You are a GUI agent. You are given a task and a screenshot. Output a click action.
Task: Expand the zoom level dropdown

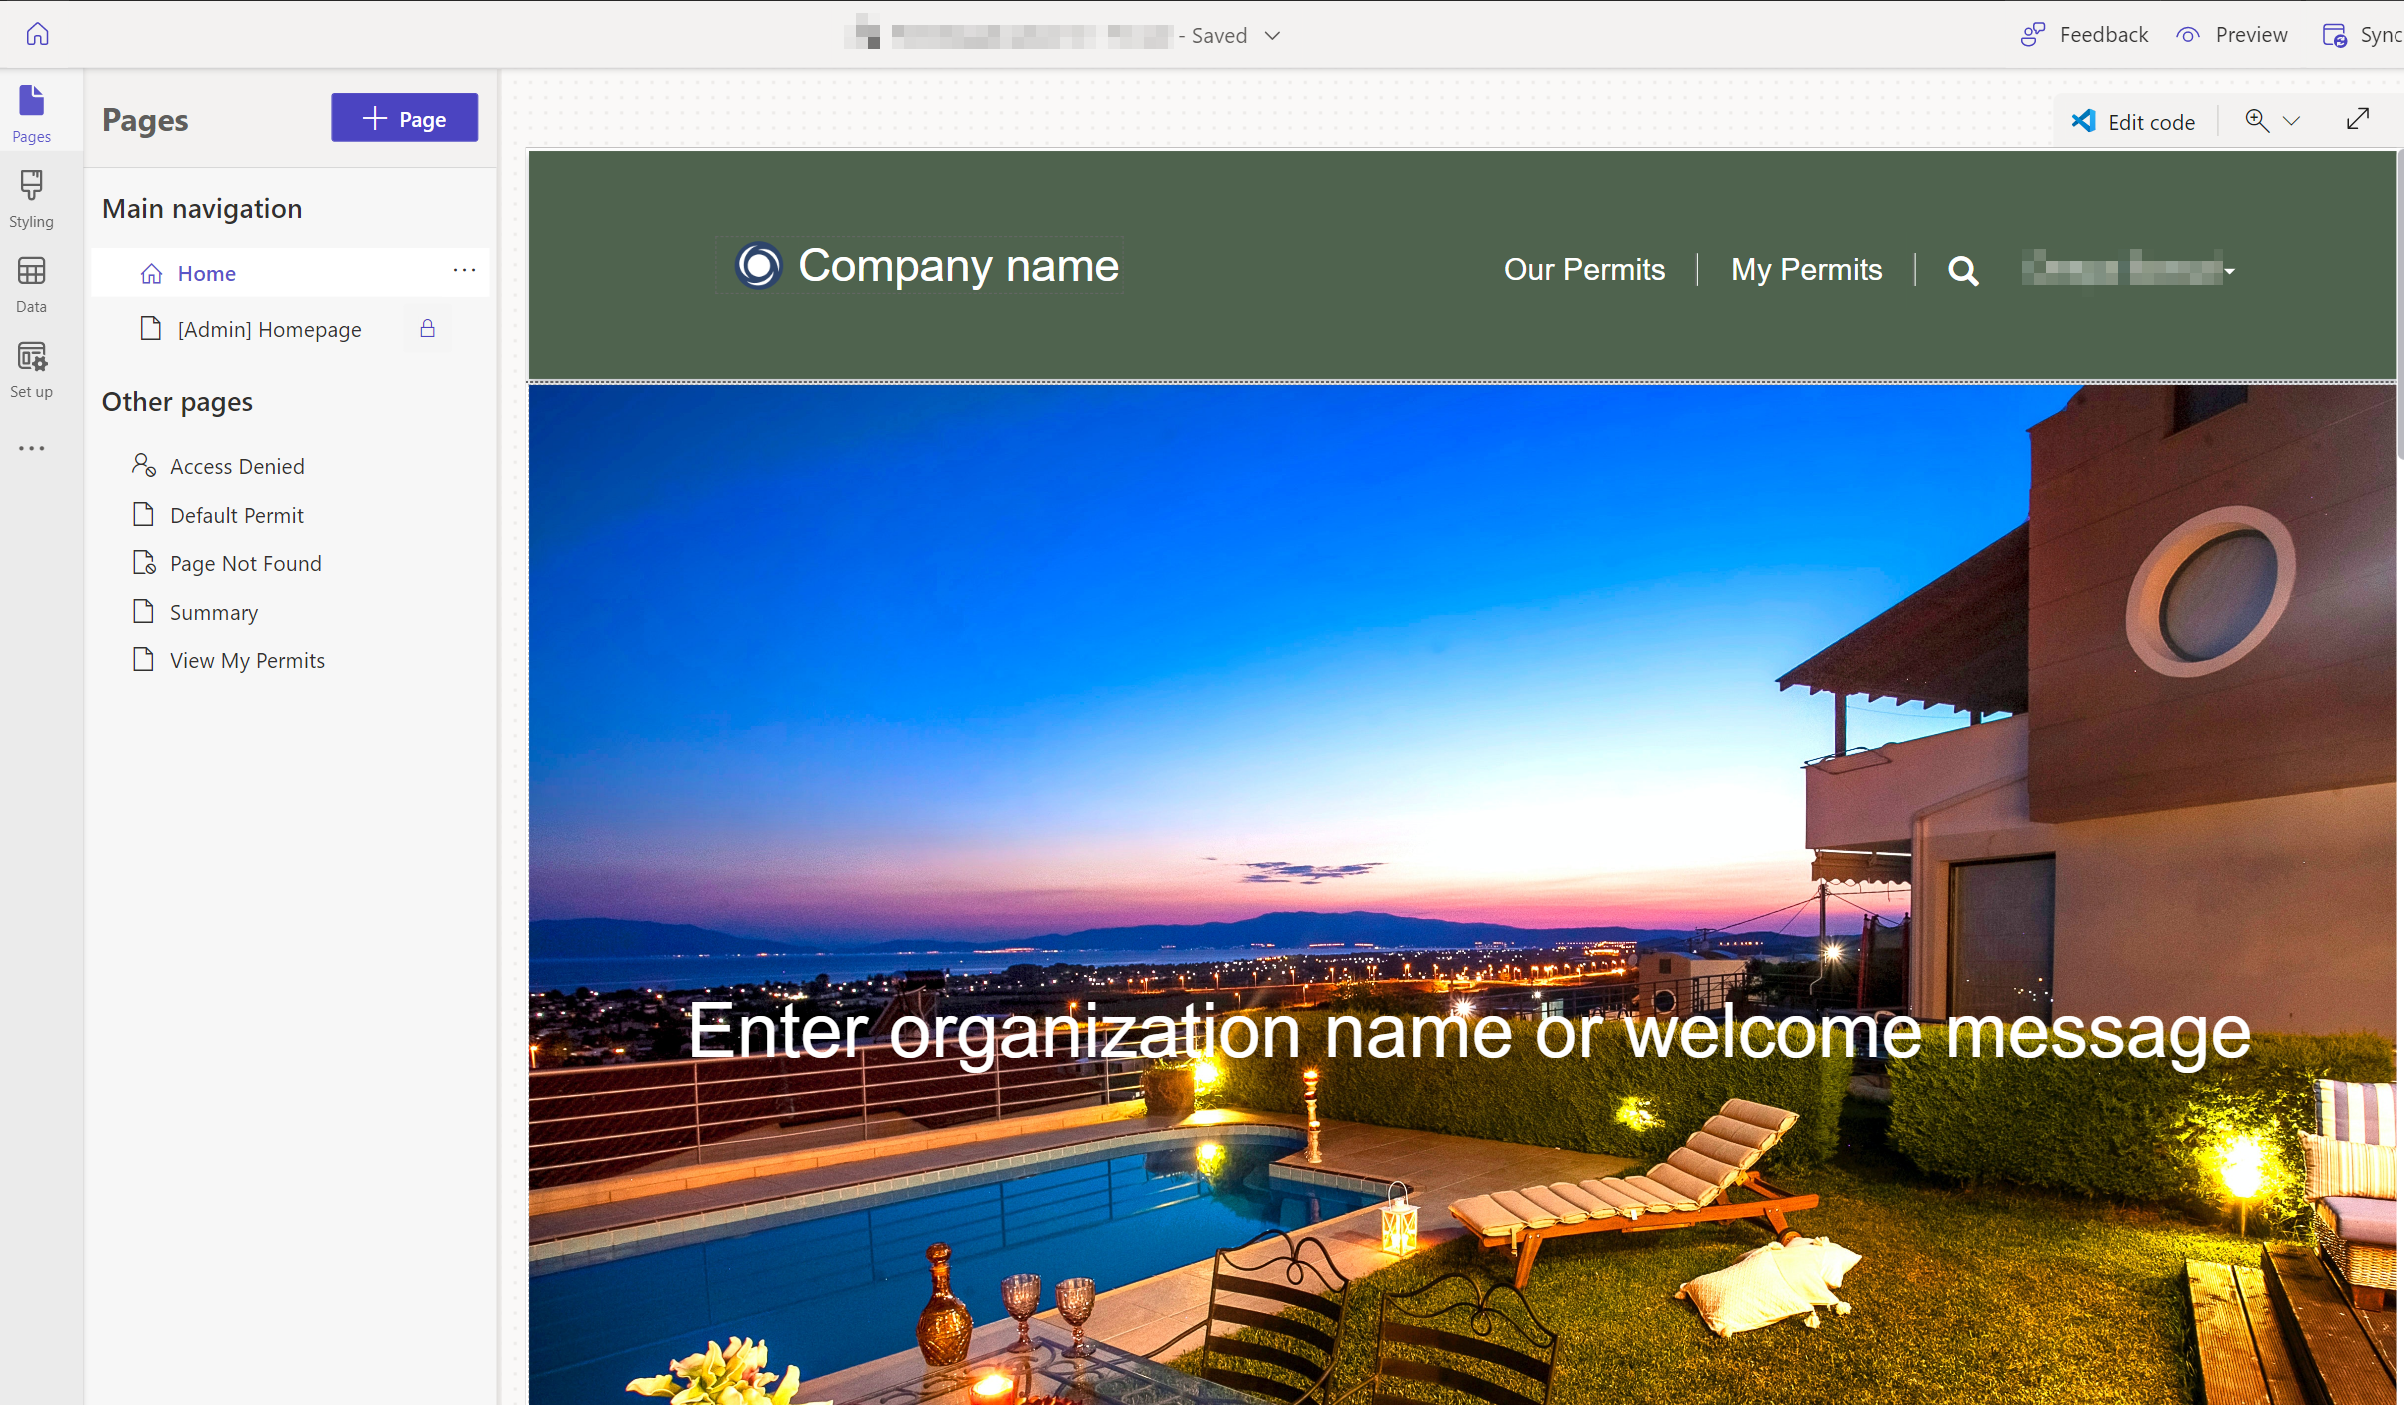coord(2290,119)
